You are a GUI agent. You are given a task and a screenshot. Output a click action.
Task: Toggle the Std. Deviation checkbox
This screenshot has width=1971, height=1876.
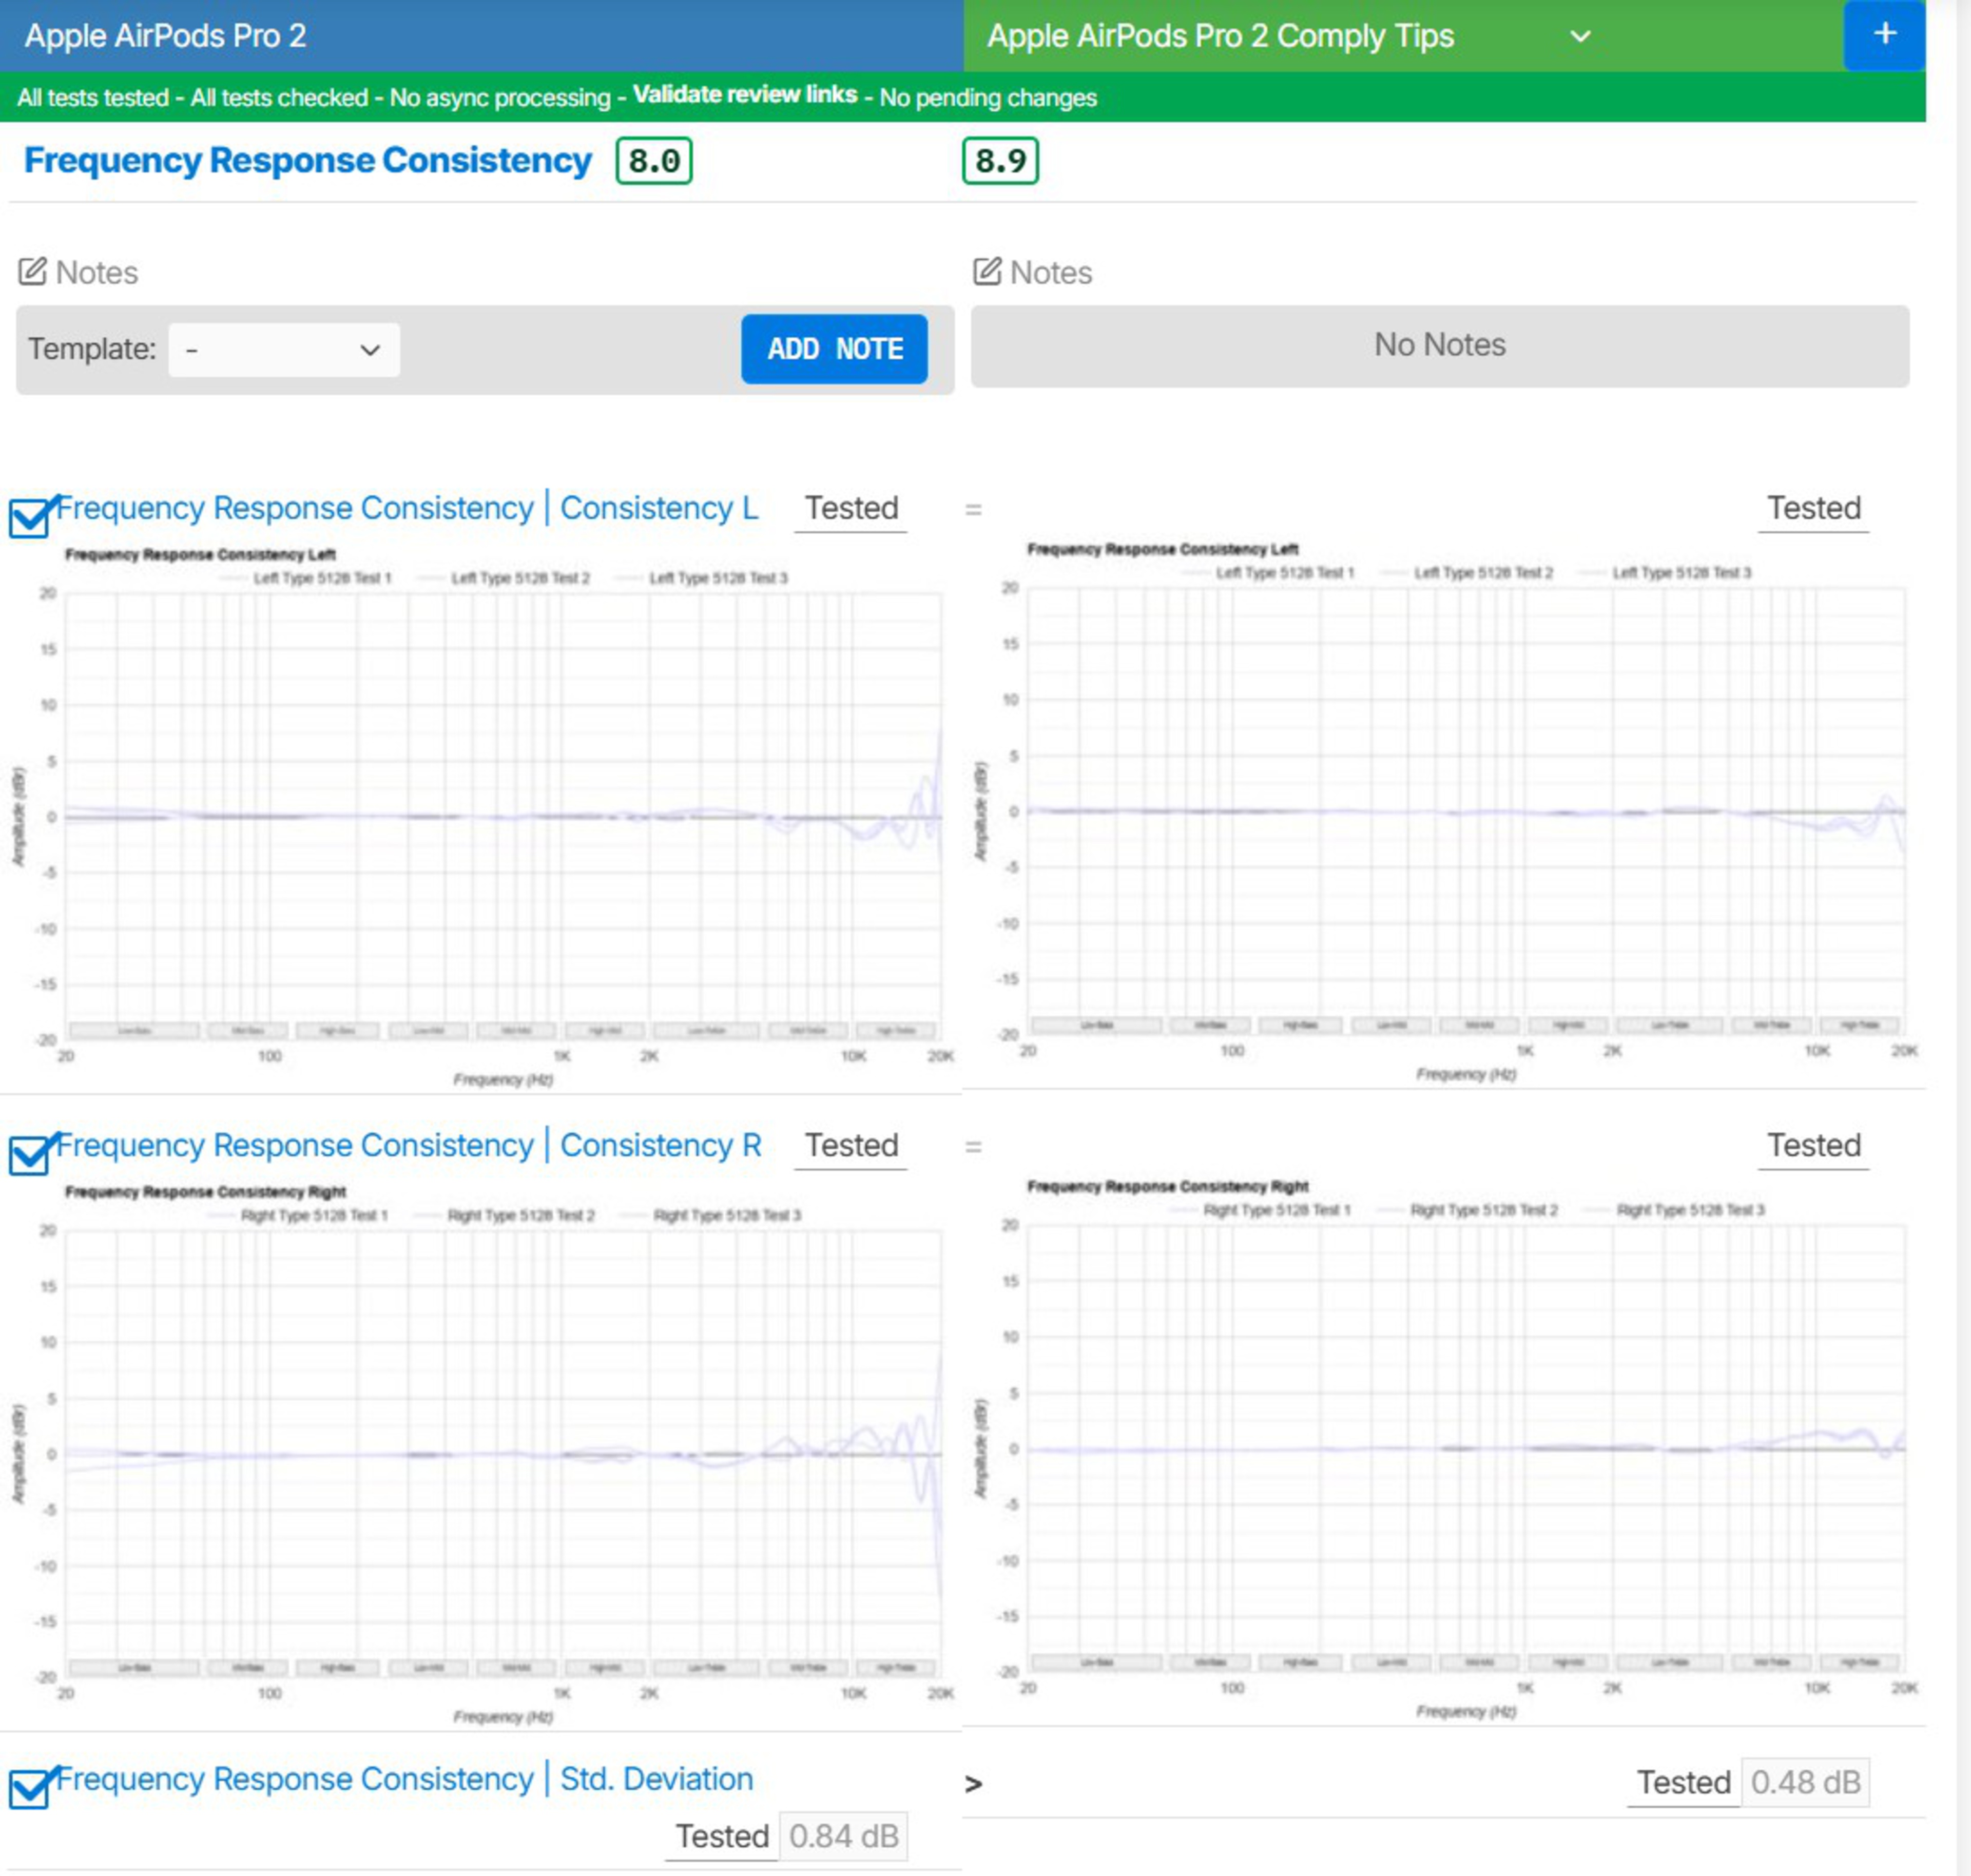point(29,1789)
